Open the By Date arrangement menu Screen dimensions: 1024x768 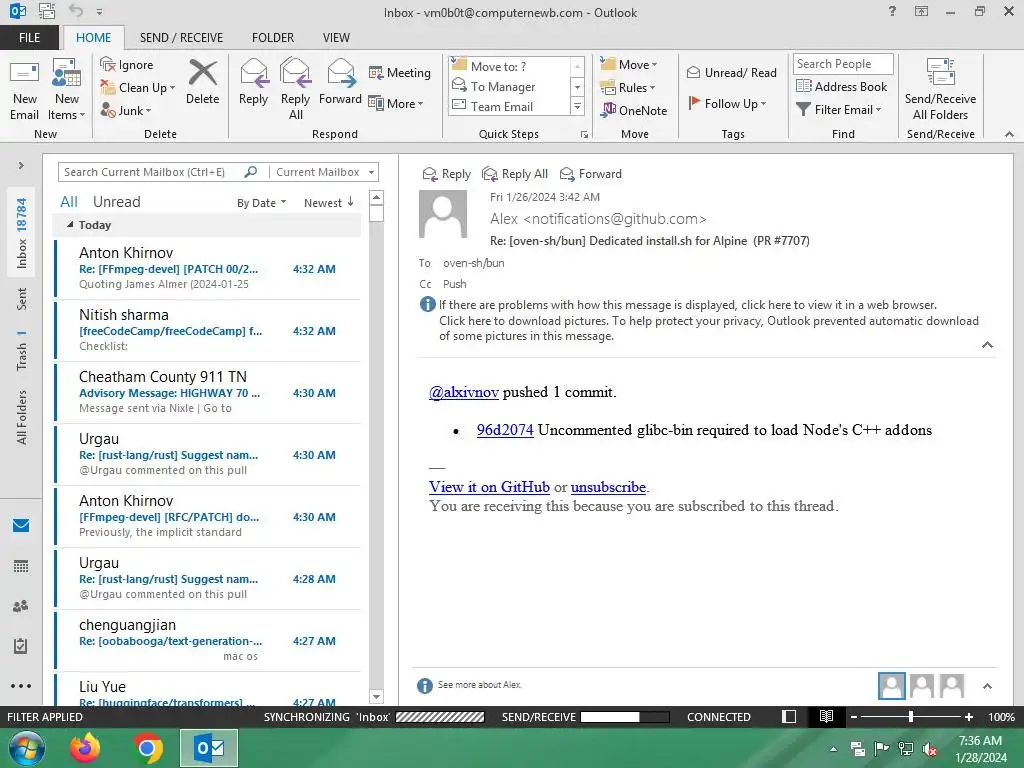261,202
